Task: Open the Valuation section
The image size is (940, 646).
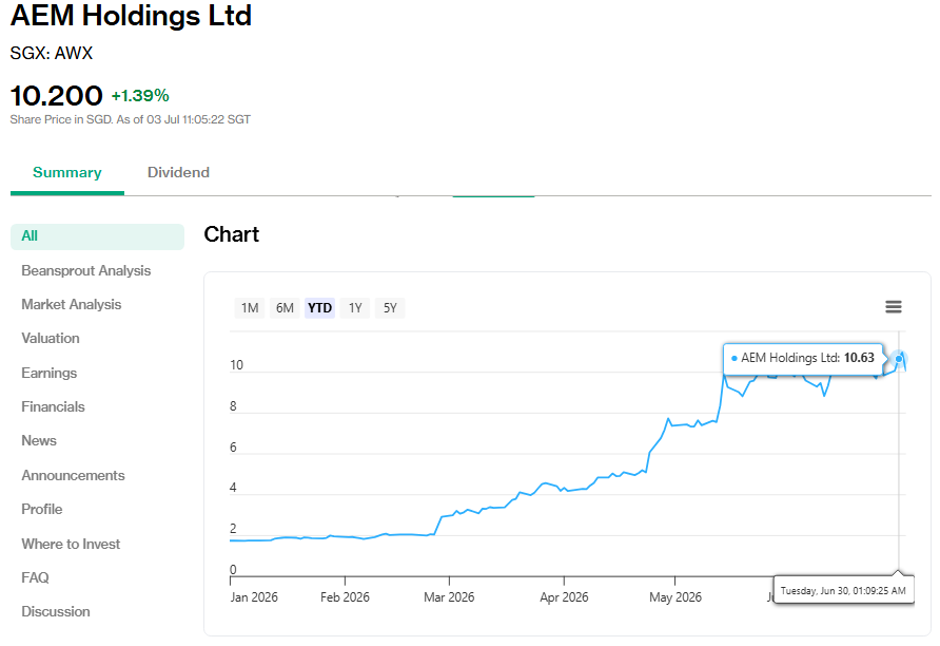Action: [50, 339]
